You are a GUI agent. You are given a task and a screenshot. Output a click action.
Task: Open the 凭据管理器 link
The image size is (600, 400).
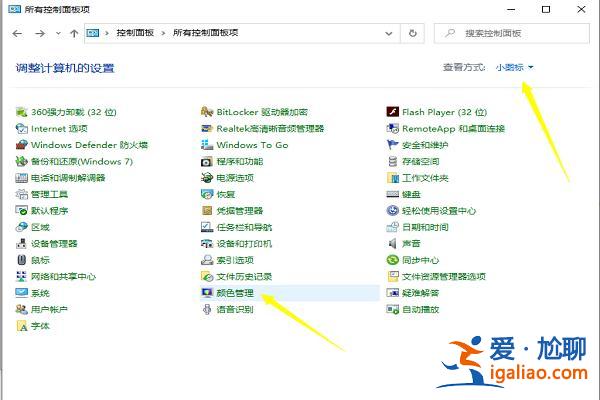point(240,211)
